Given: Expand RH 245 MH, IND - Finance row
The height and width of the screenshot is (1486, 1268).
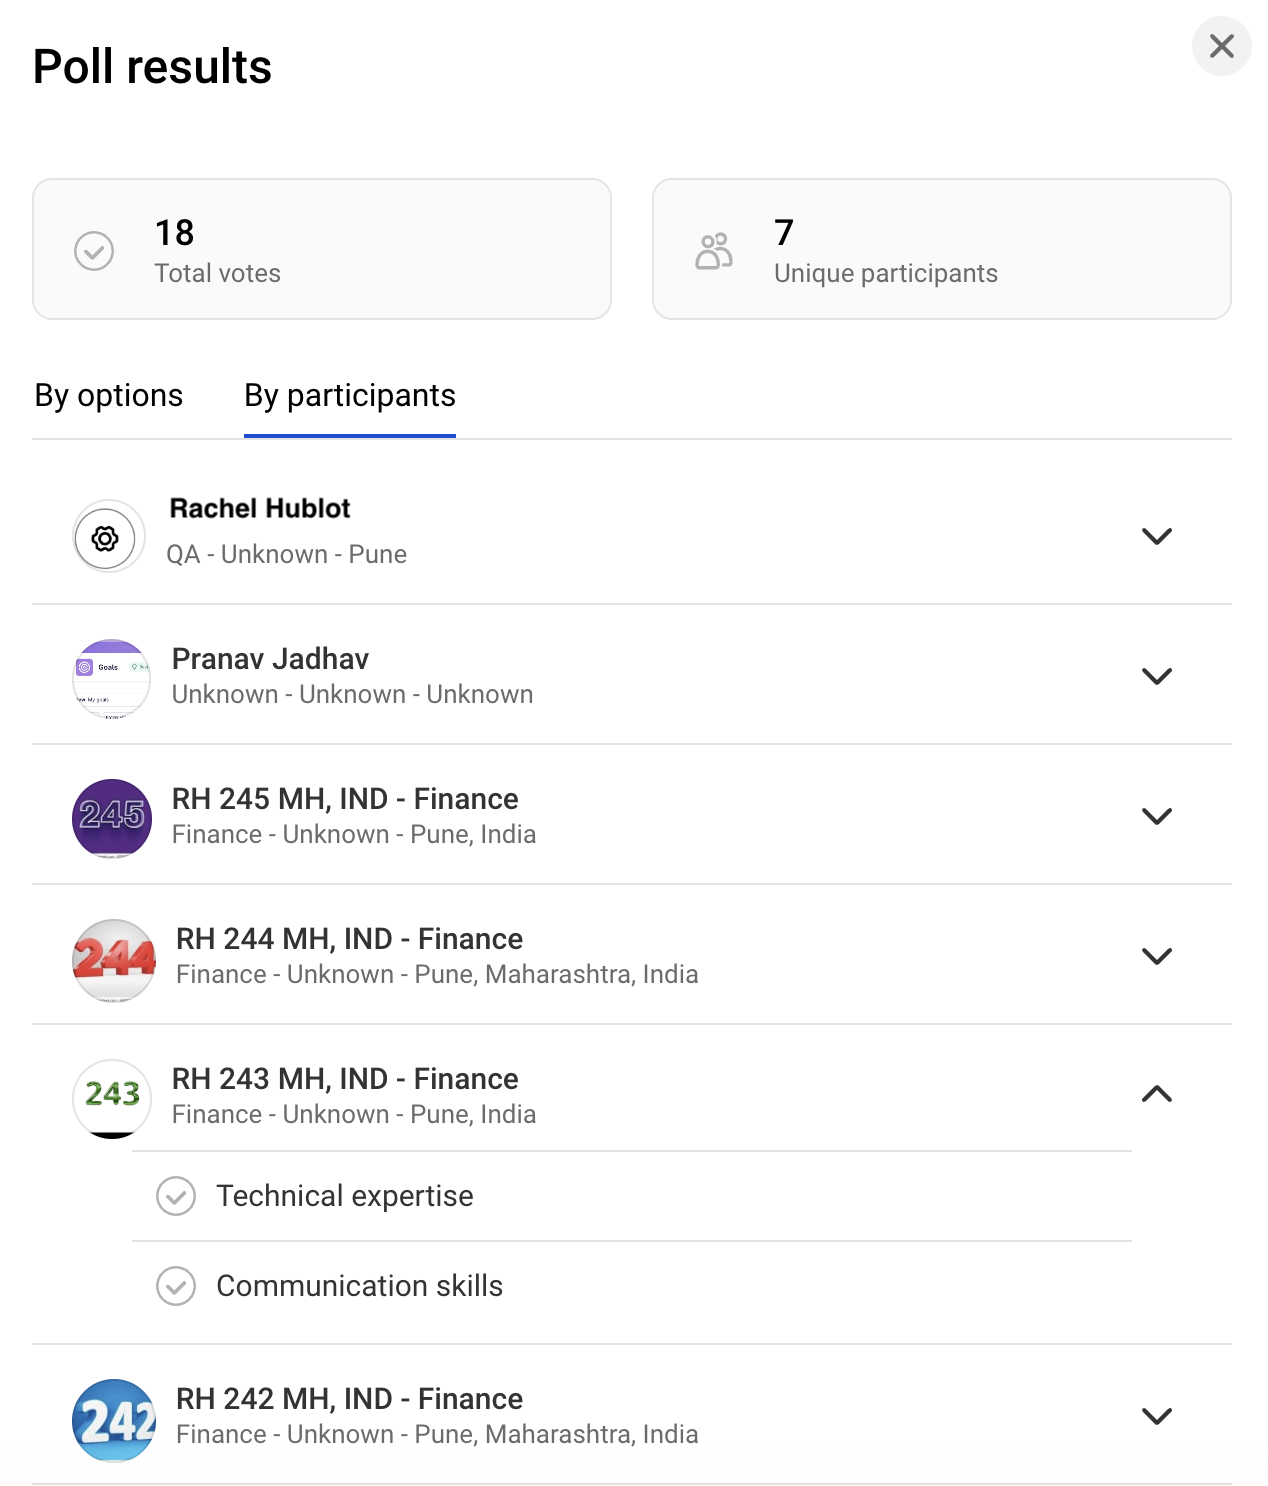Looking at the screenshot, I should click(1156, 816).
